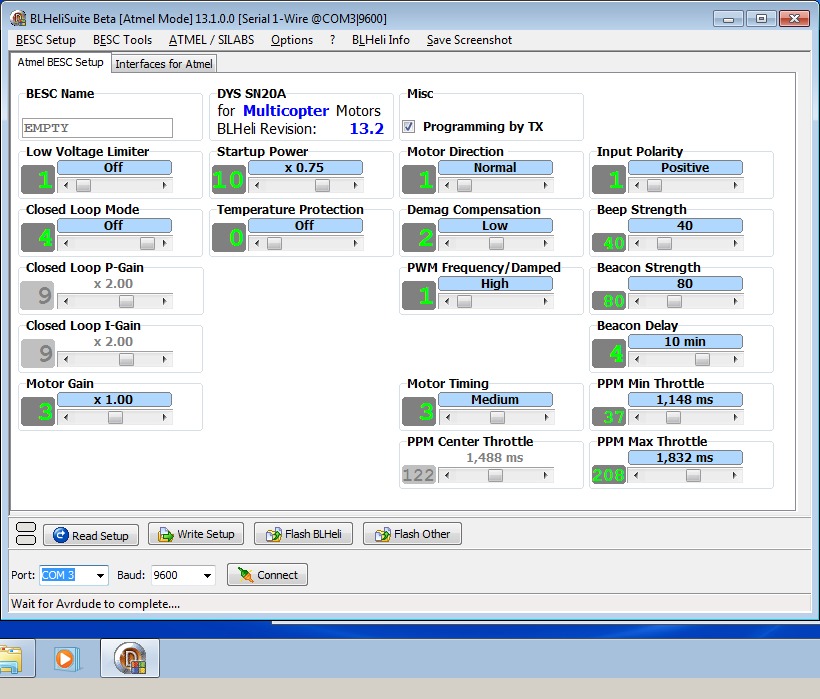Open the Options menu

pyautogui.click(x=292, y=40)
